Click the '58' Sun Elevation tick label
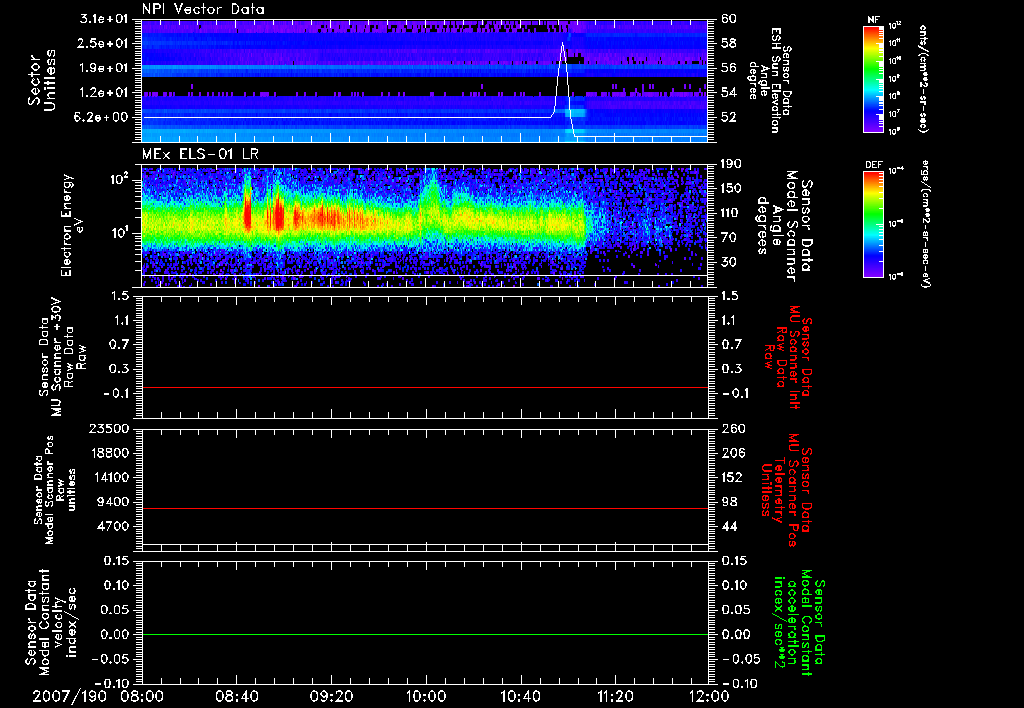Viewport: 1024px width, 708px height. (729, 43)
